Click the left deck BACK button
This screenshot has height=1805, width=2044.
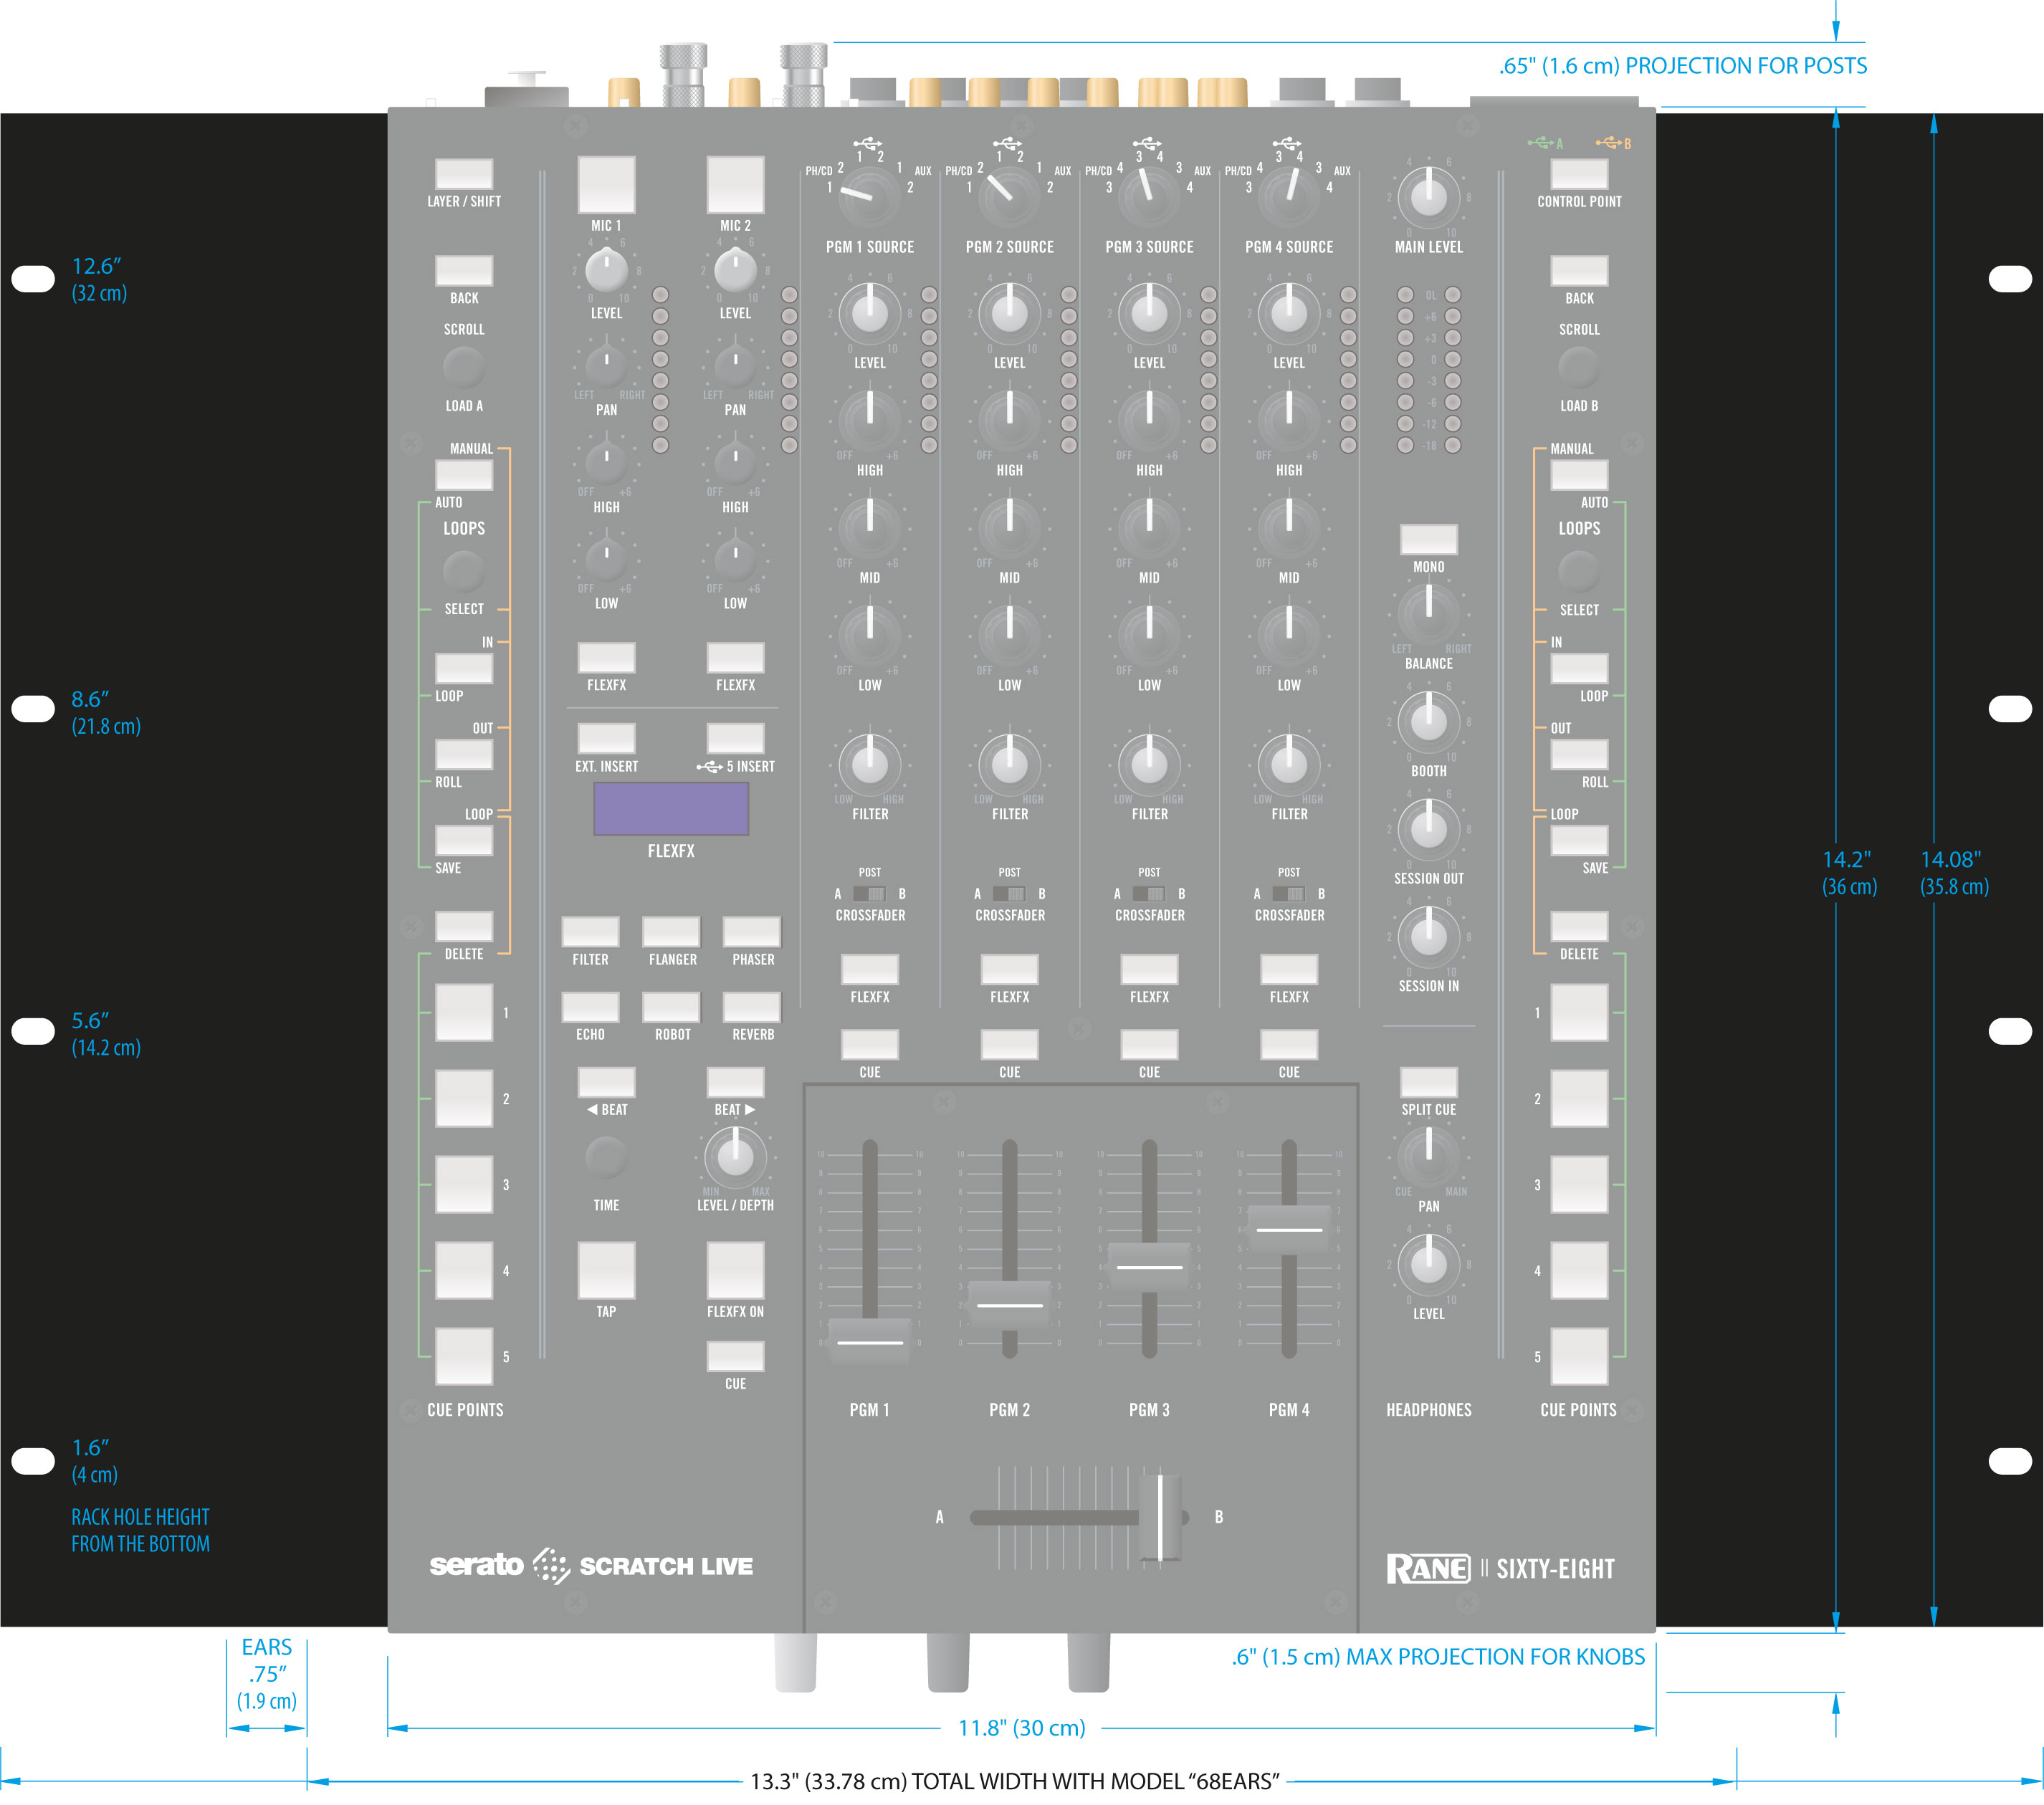pos(463,271)
